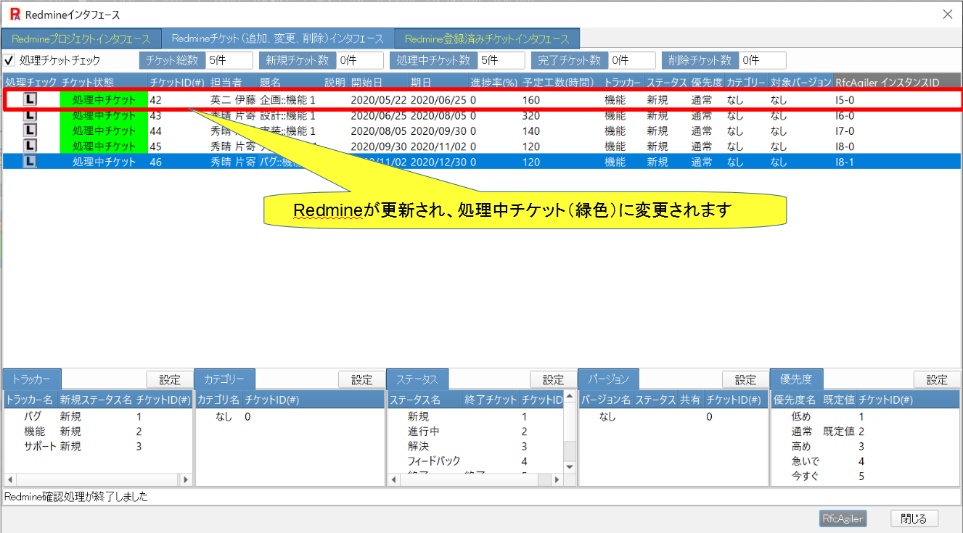Select なし row in バージョン list

tap(673, 416)
